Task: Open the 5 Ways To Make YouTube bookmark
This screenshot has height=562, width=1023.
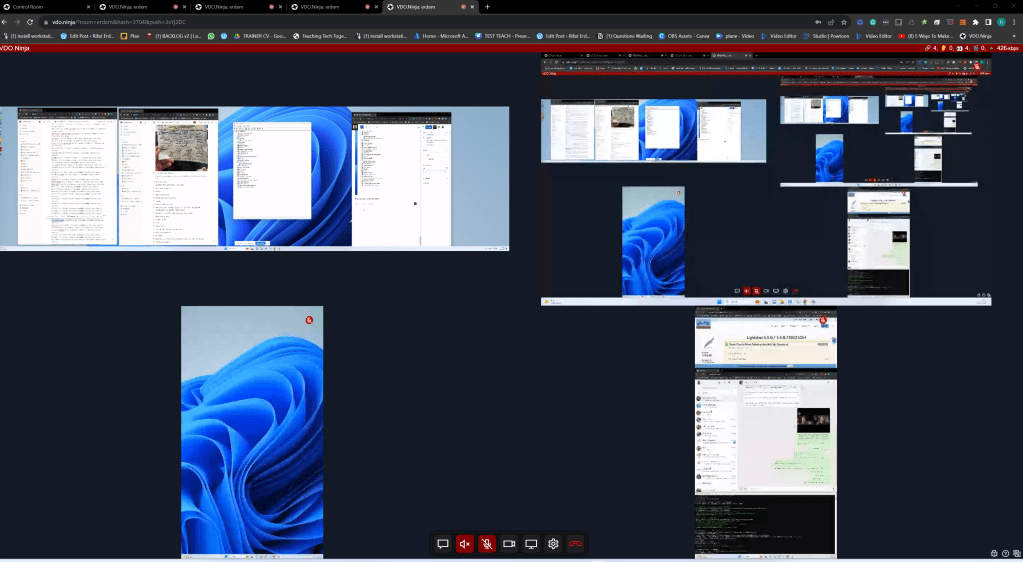Action: [926, 36]
